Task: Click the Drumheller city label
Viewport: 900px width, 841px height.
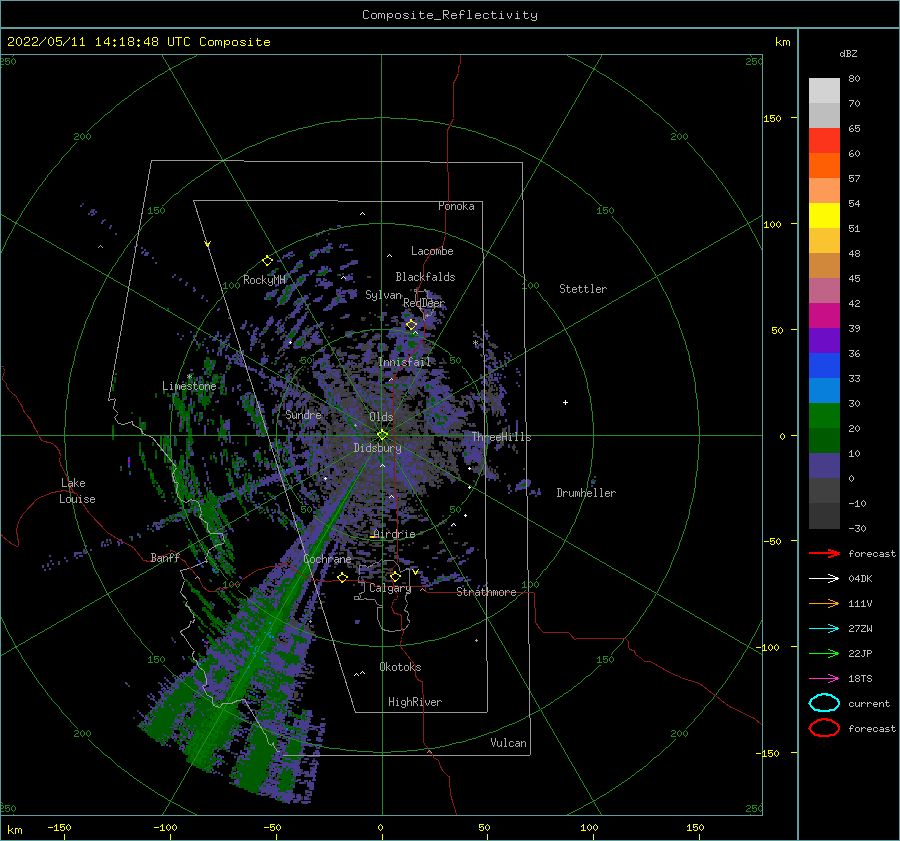Action: (x=586, y=493)
